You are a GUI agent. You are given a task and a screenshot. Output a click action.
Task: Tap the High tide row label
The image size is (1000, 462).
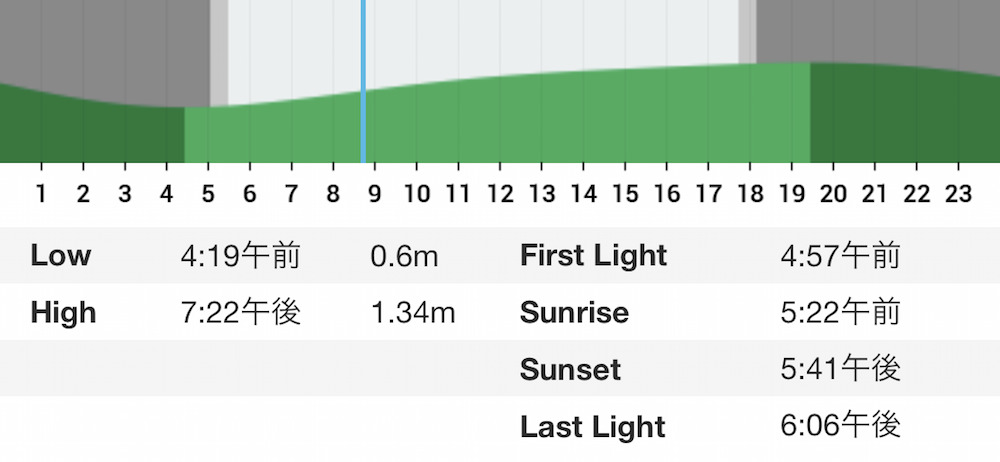tap(63, 313)
